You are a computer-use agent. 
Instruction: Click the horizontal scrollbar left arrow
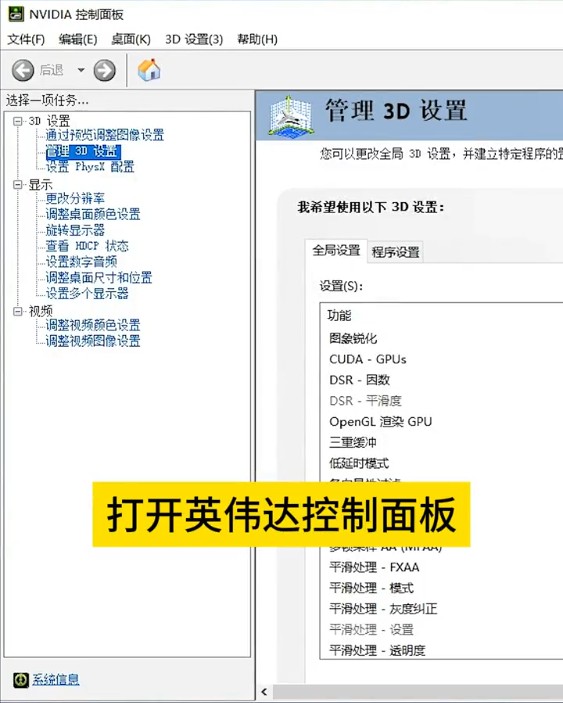click(264, 691)
